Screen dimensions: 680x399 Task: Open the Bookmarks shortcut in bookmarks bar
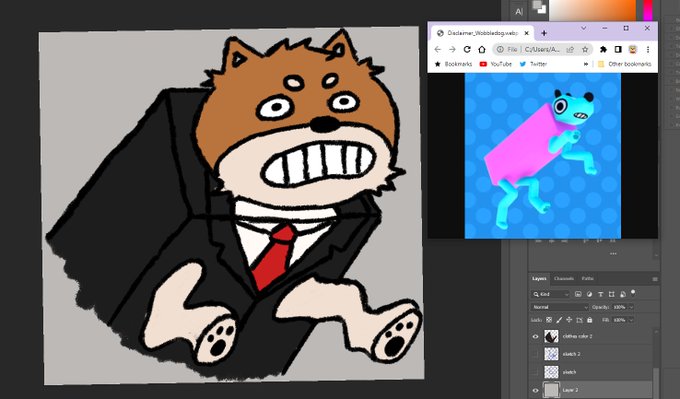pos(453,64)
